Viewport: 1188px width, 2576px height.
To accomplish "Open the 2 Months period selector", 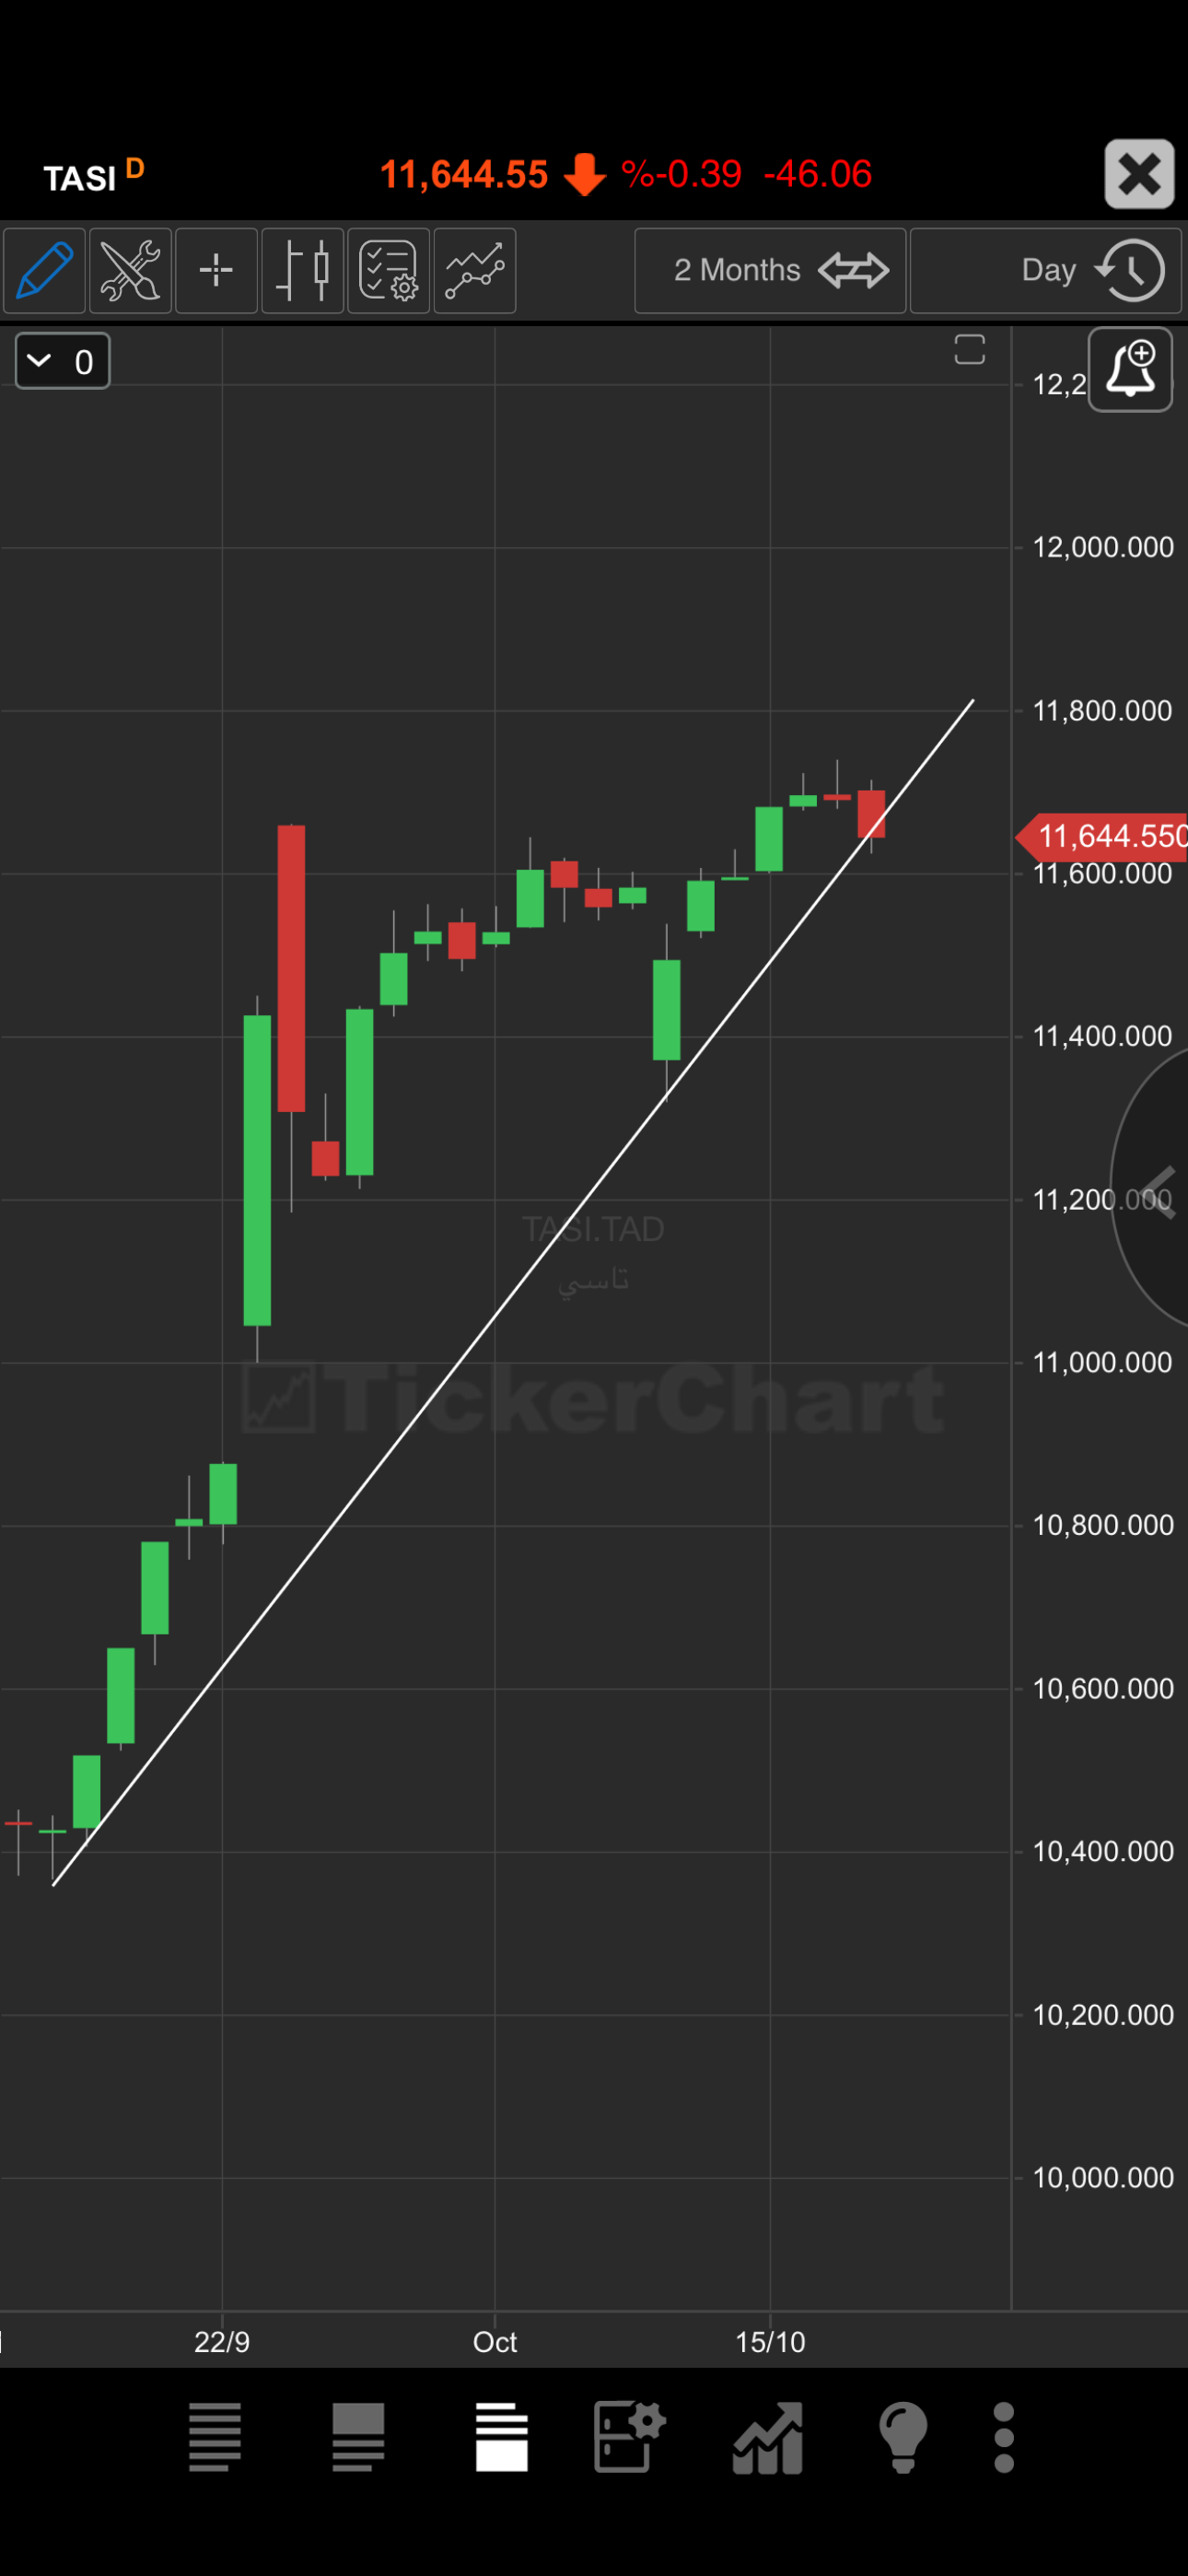I will tap(770, 270).
